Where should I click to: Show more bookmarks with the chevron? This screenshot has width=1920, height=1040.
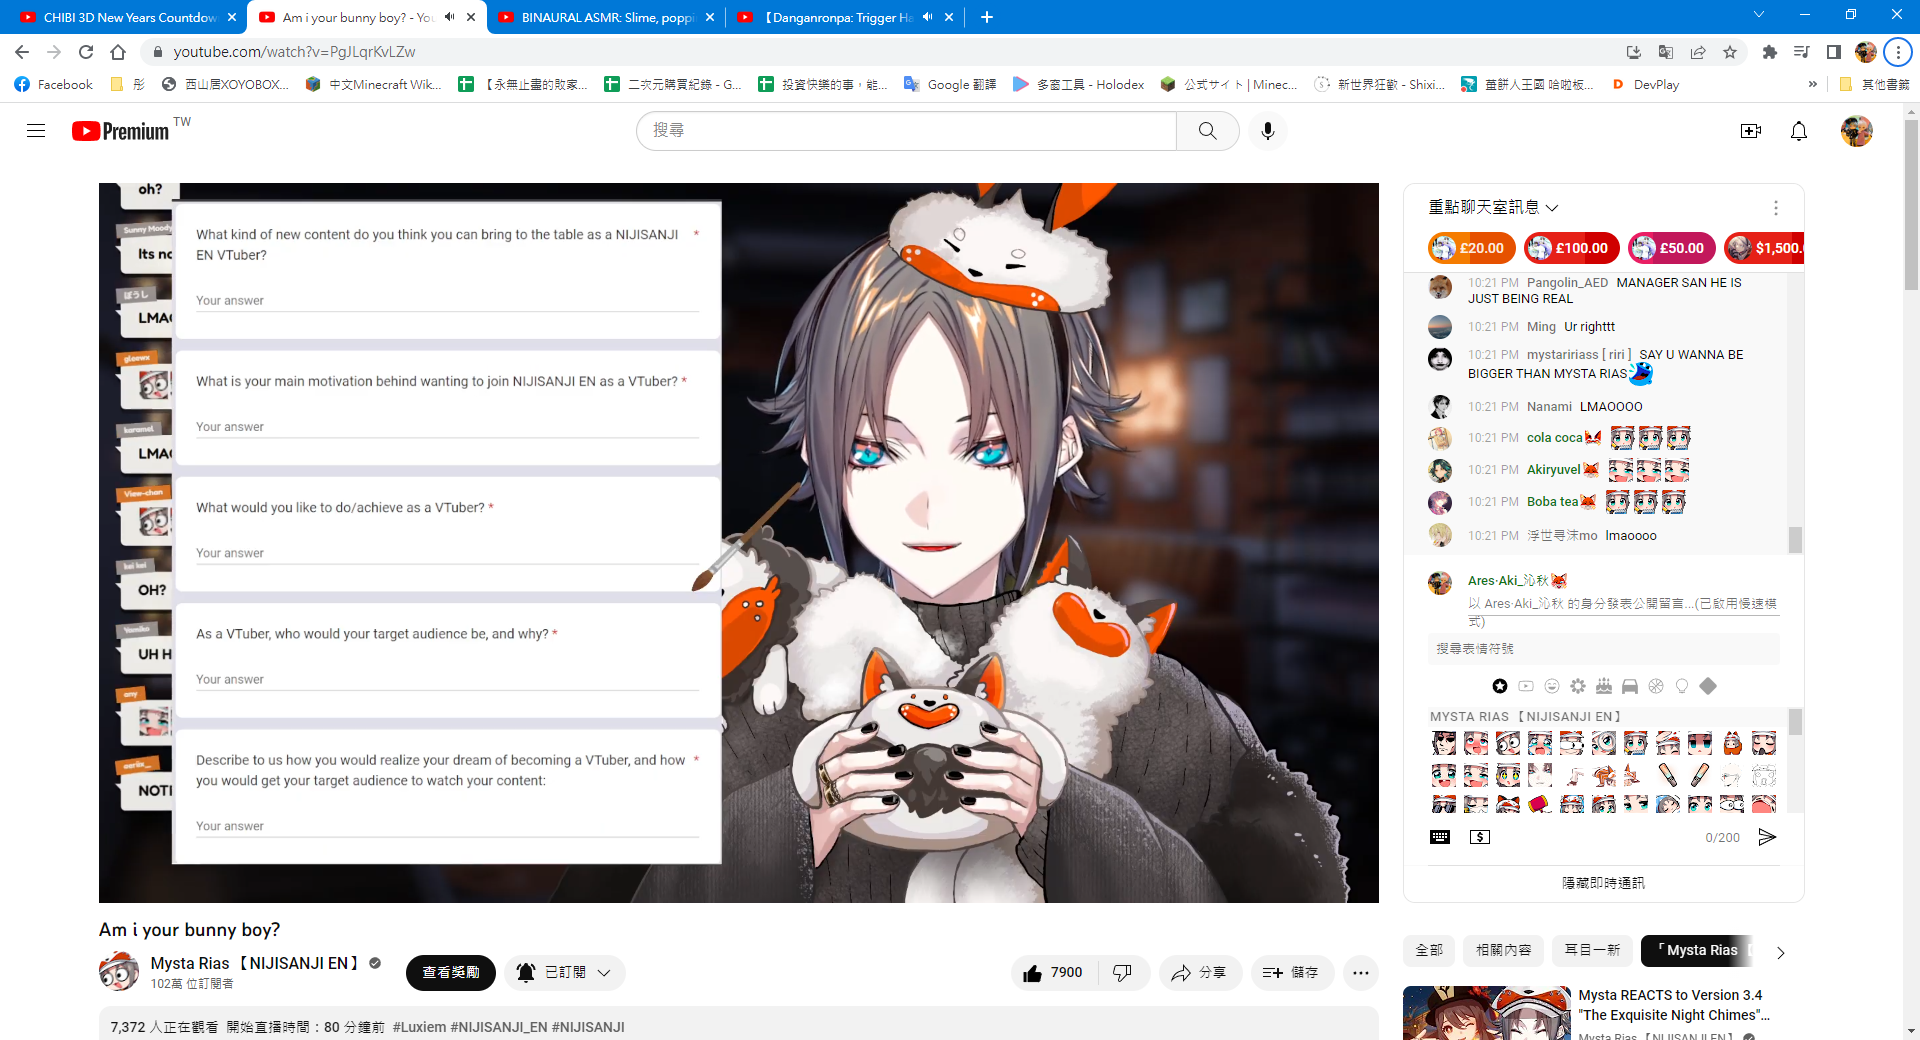[1812, 85]
